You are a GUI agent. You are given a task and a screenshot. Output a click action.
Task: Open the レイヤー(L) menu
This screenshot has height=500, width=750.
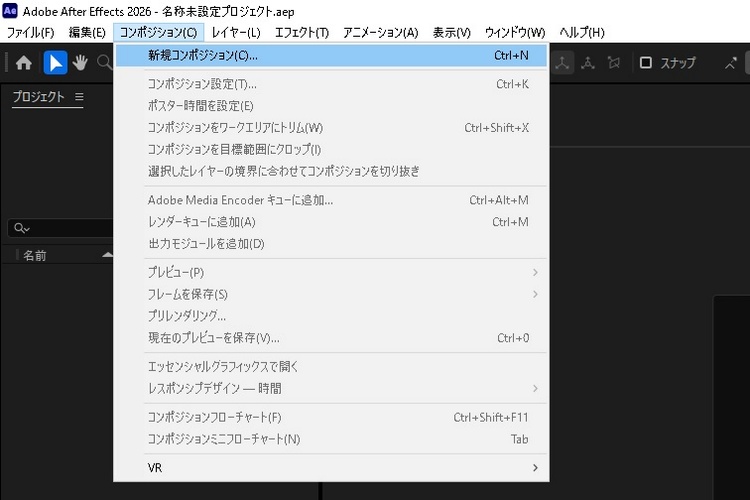point(236,33)
